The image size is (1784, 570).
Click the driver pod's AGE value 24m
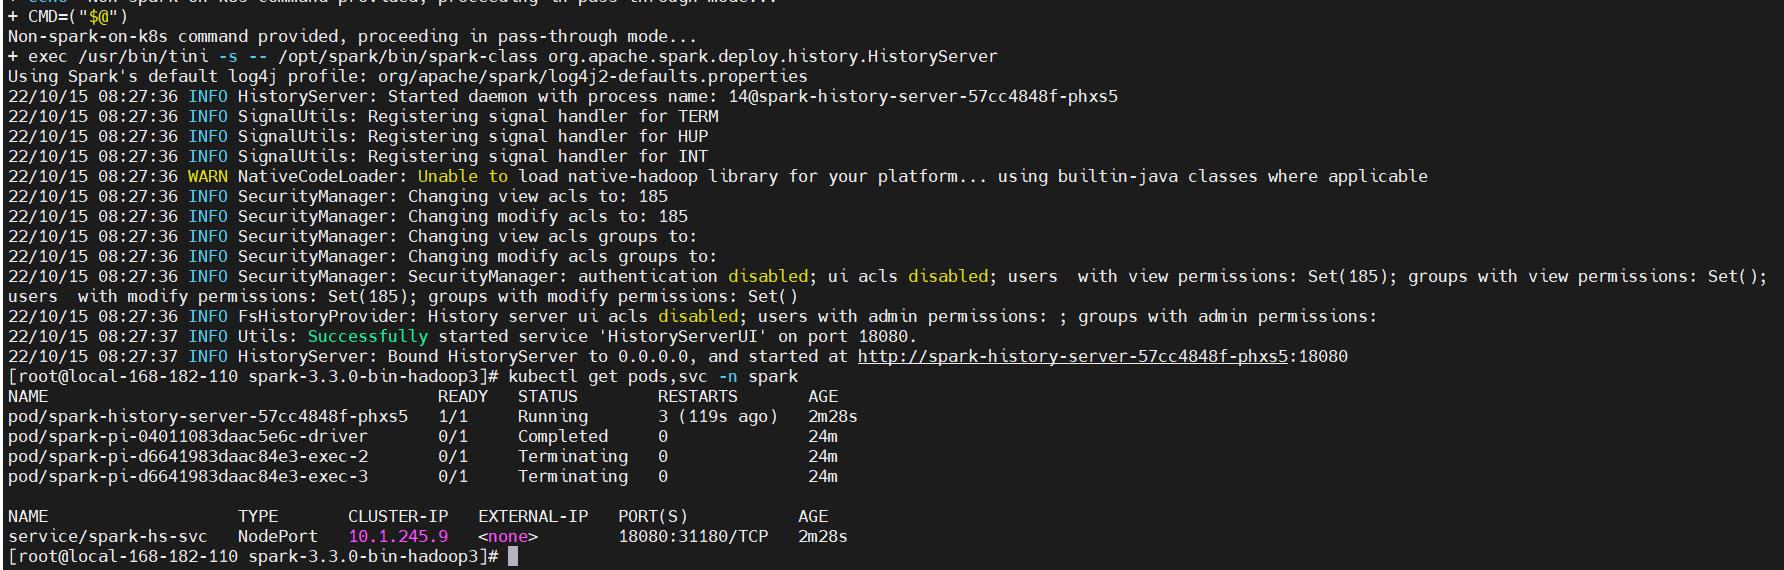click(x=823, y=436)
